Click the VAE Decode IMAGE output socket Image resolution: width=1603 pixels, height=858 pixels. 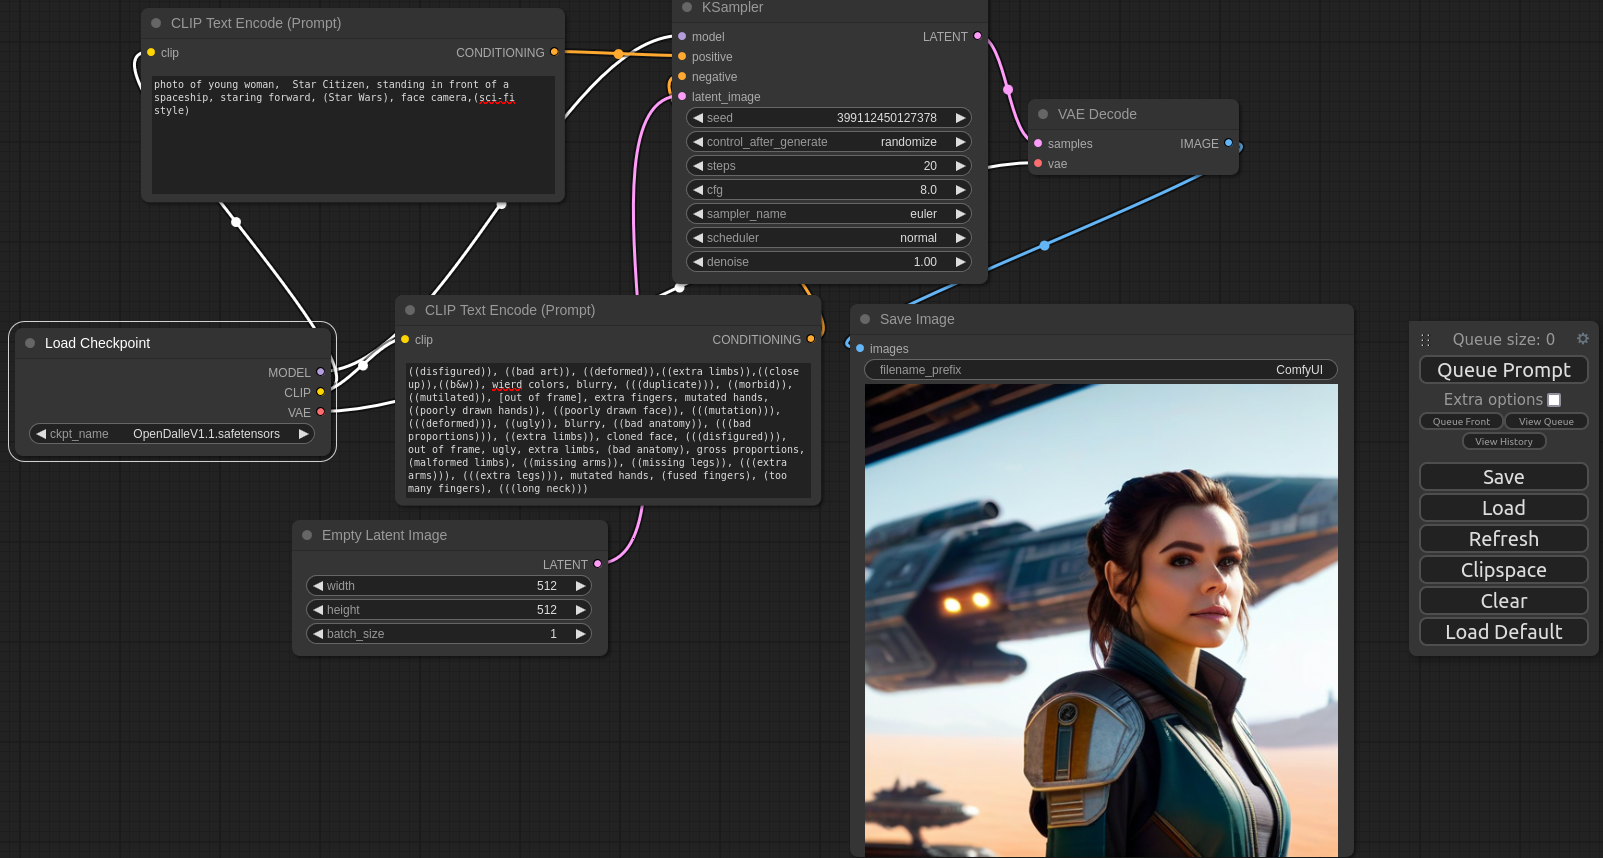[x=1229, y=143]
